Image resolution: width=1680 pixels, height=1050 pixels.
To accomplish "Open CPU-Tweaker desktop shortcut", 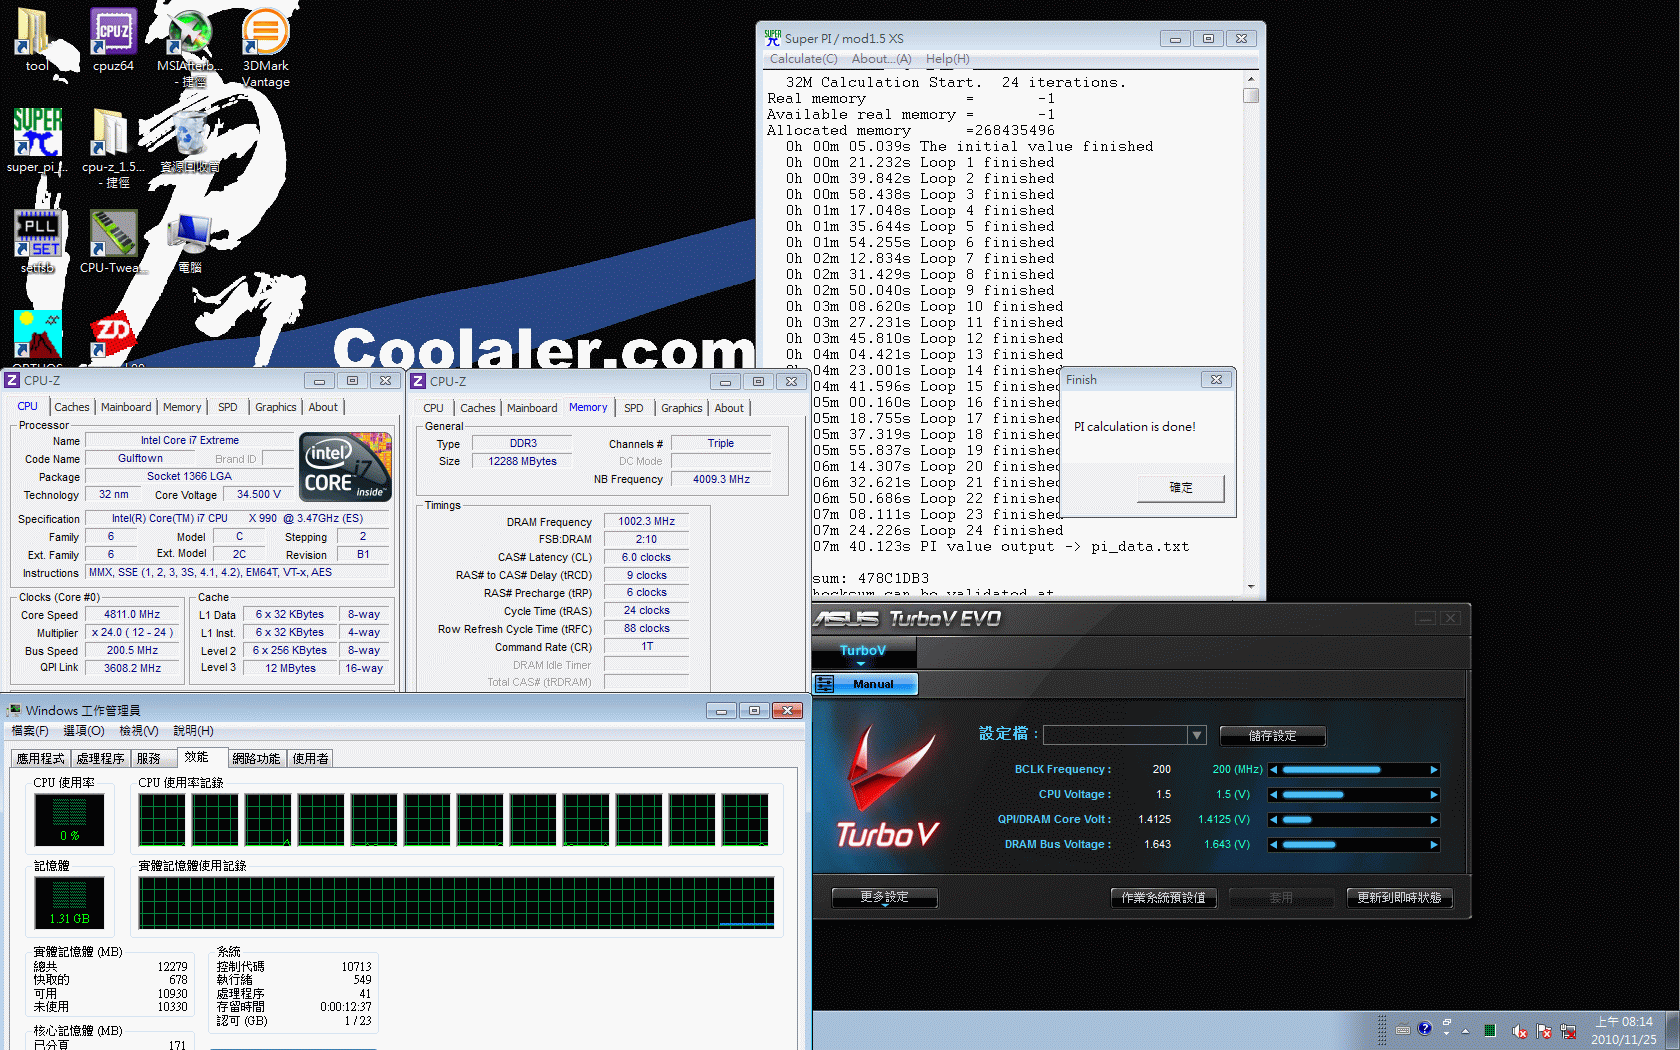I will pyautogui.click(x=113, y=241).
